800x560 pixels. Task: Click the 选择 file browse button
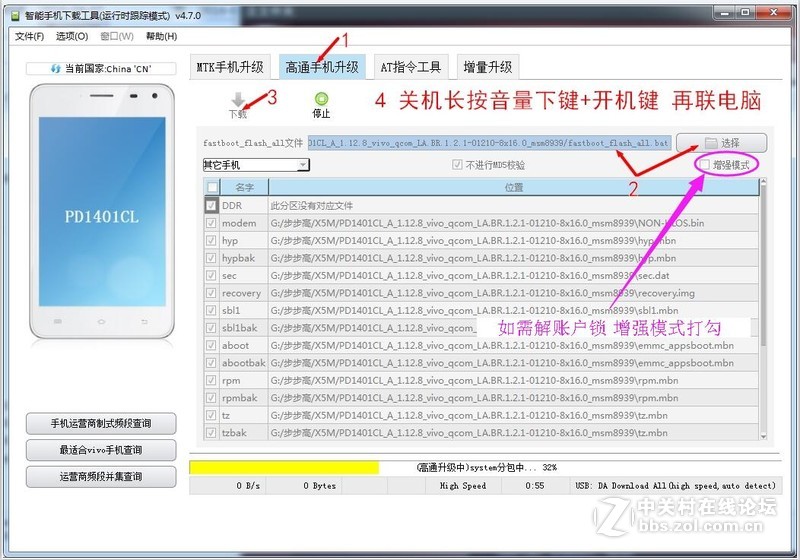coord(721,143)
